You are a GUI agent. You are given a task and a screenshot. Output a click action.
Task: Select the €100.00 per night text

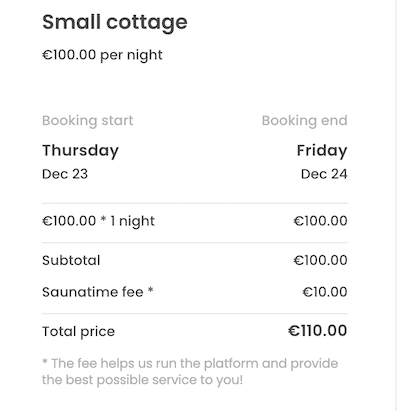[x=102, y=55]
